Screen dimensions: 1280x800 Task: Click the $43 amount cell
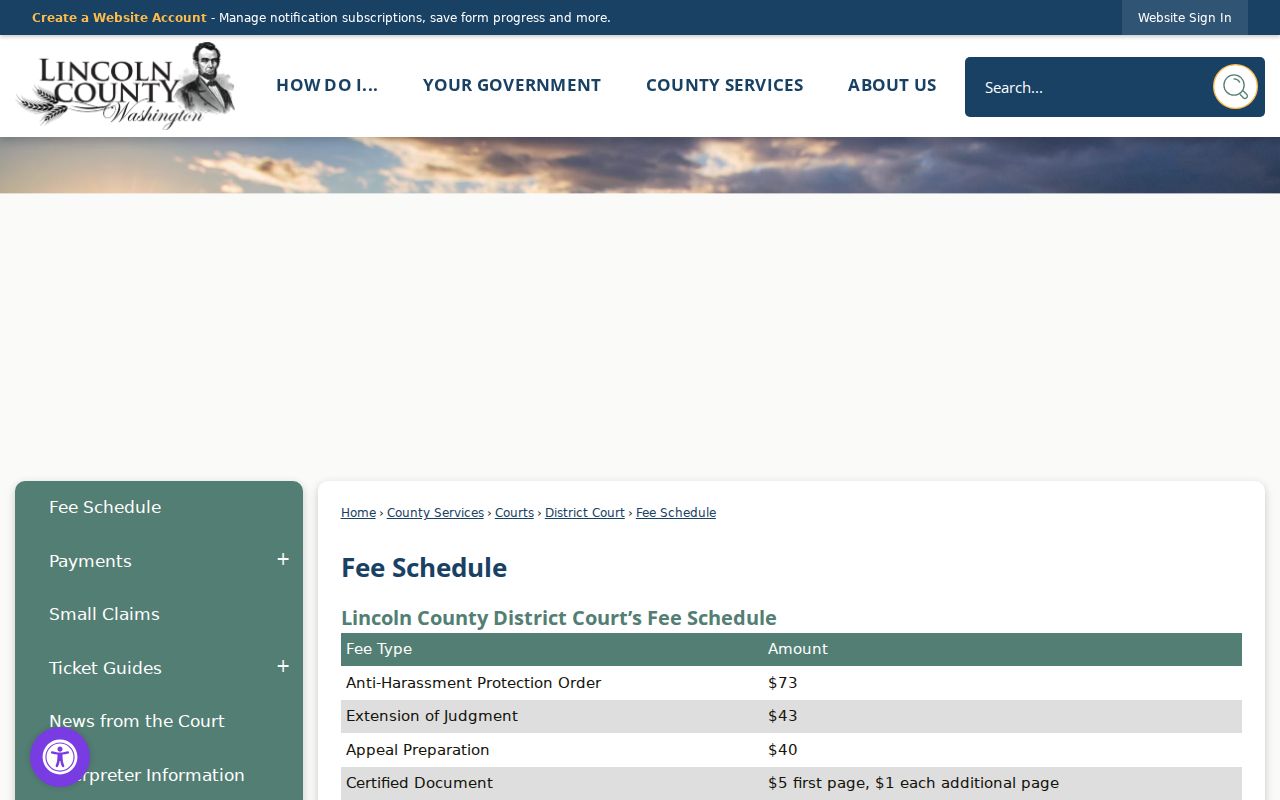coord(782,716)
